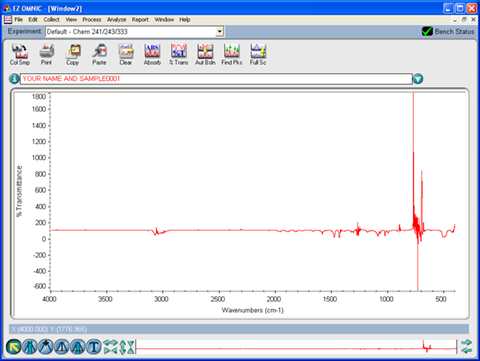
Task: Click the Wavenumbers (cm-1) axis label
Action: tap(253, 310)
